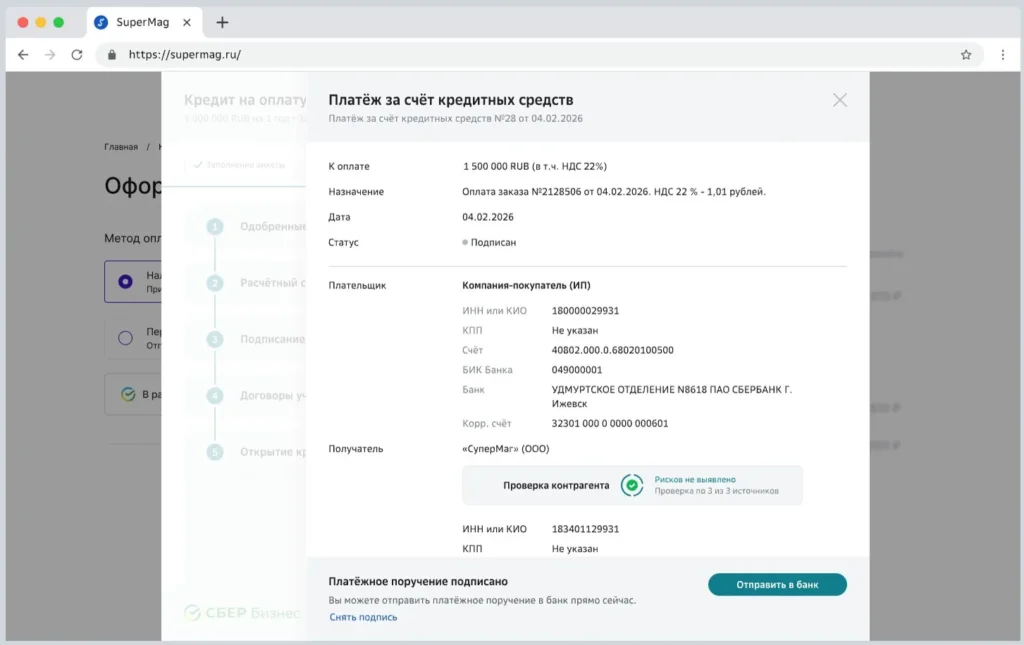Close the SuperMag tab

187,22
